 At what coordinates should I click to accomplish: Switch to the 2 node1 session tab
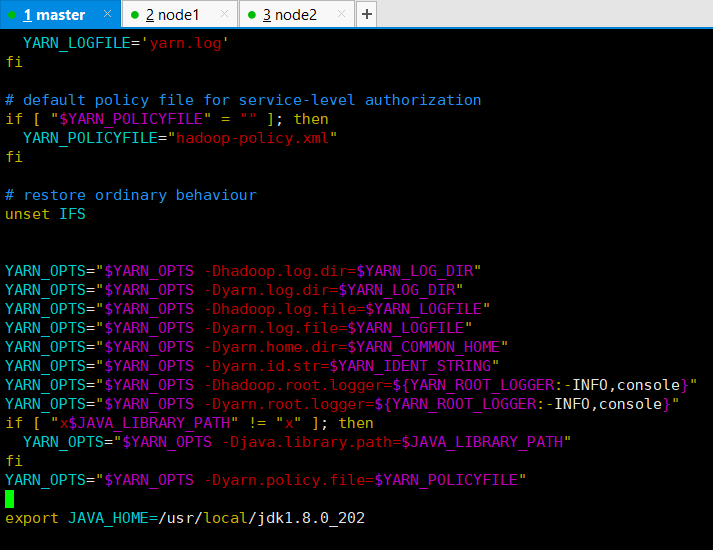[x=179, y=15]
